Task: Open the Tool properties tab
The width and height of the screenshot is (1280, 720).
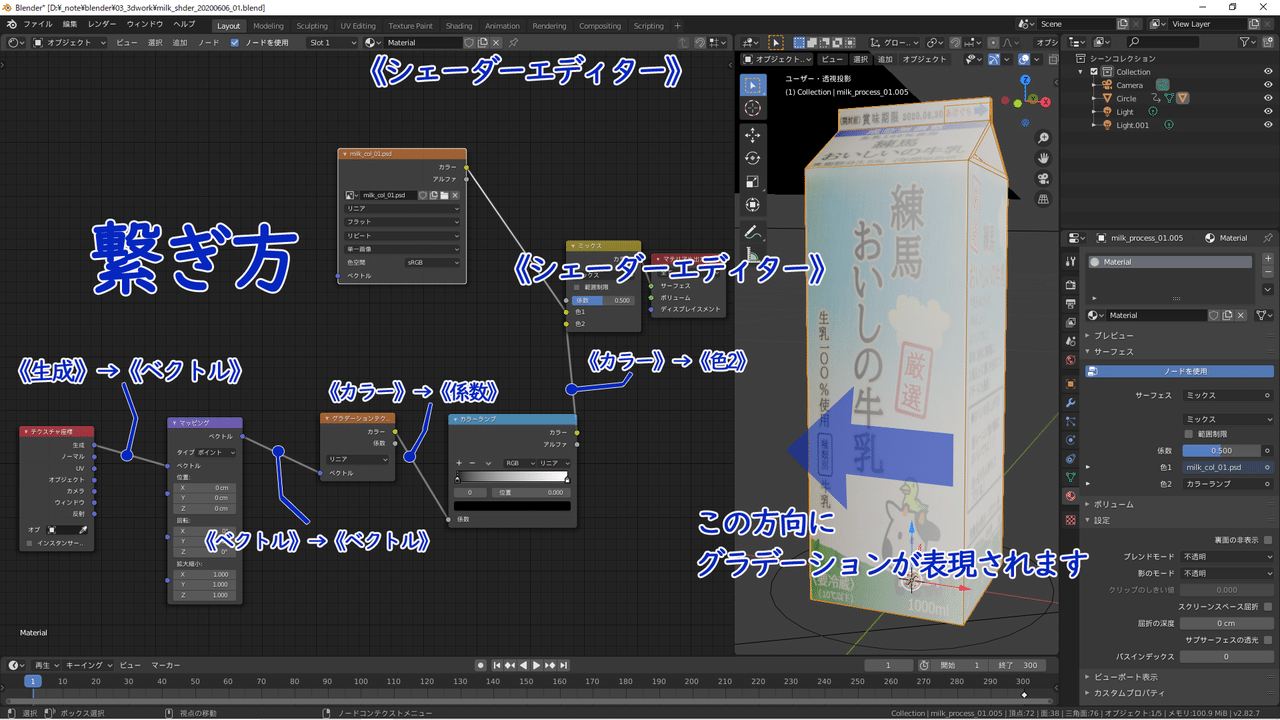Action: 1070,262
